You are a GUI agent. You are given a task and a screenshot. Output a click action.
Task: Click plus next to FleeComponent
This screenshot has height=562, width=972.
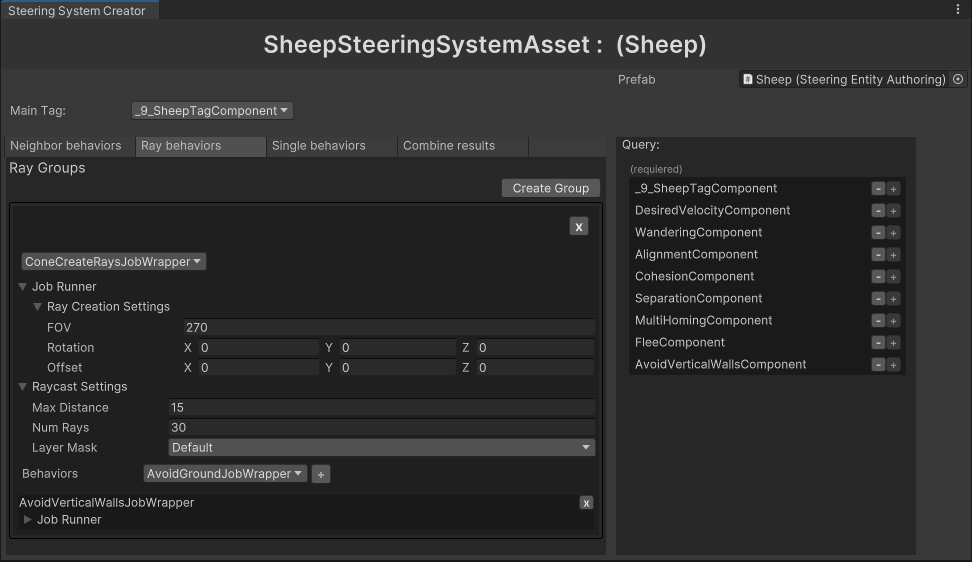tap(894, 343)
